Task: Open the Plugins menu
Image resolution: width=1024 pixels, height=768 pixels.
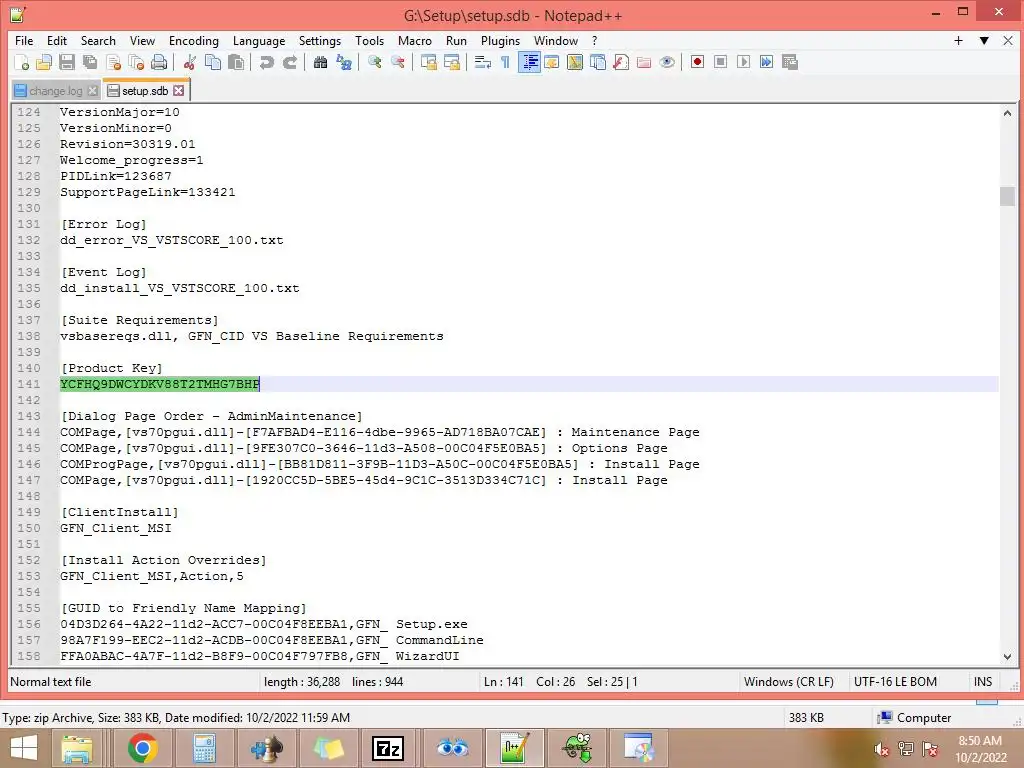Action: (500, 40)
